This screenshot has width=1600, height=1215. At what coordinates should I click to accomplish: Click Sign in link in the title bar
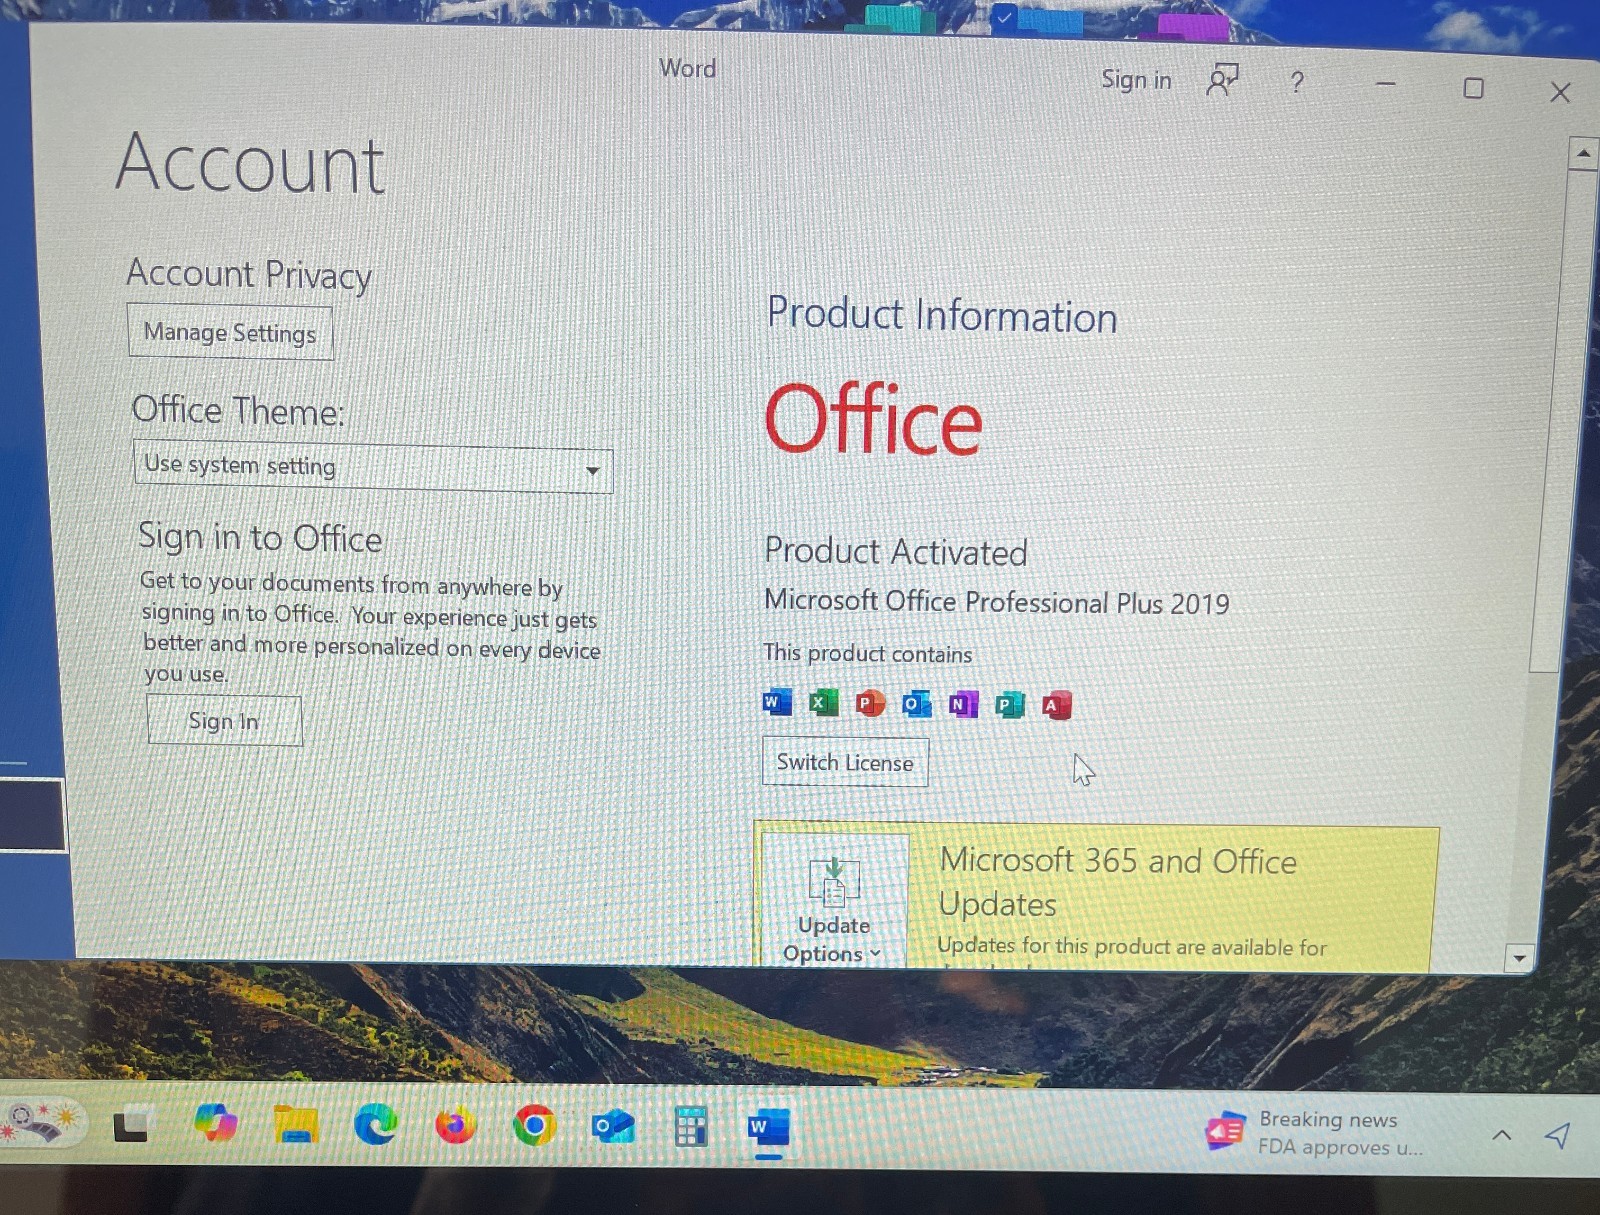(x=1136, y=79)
